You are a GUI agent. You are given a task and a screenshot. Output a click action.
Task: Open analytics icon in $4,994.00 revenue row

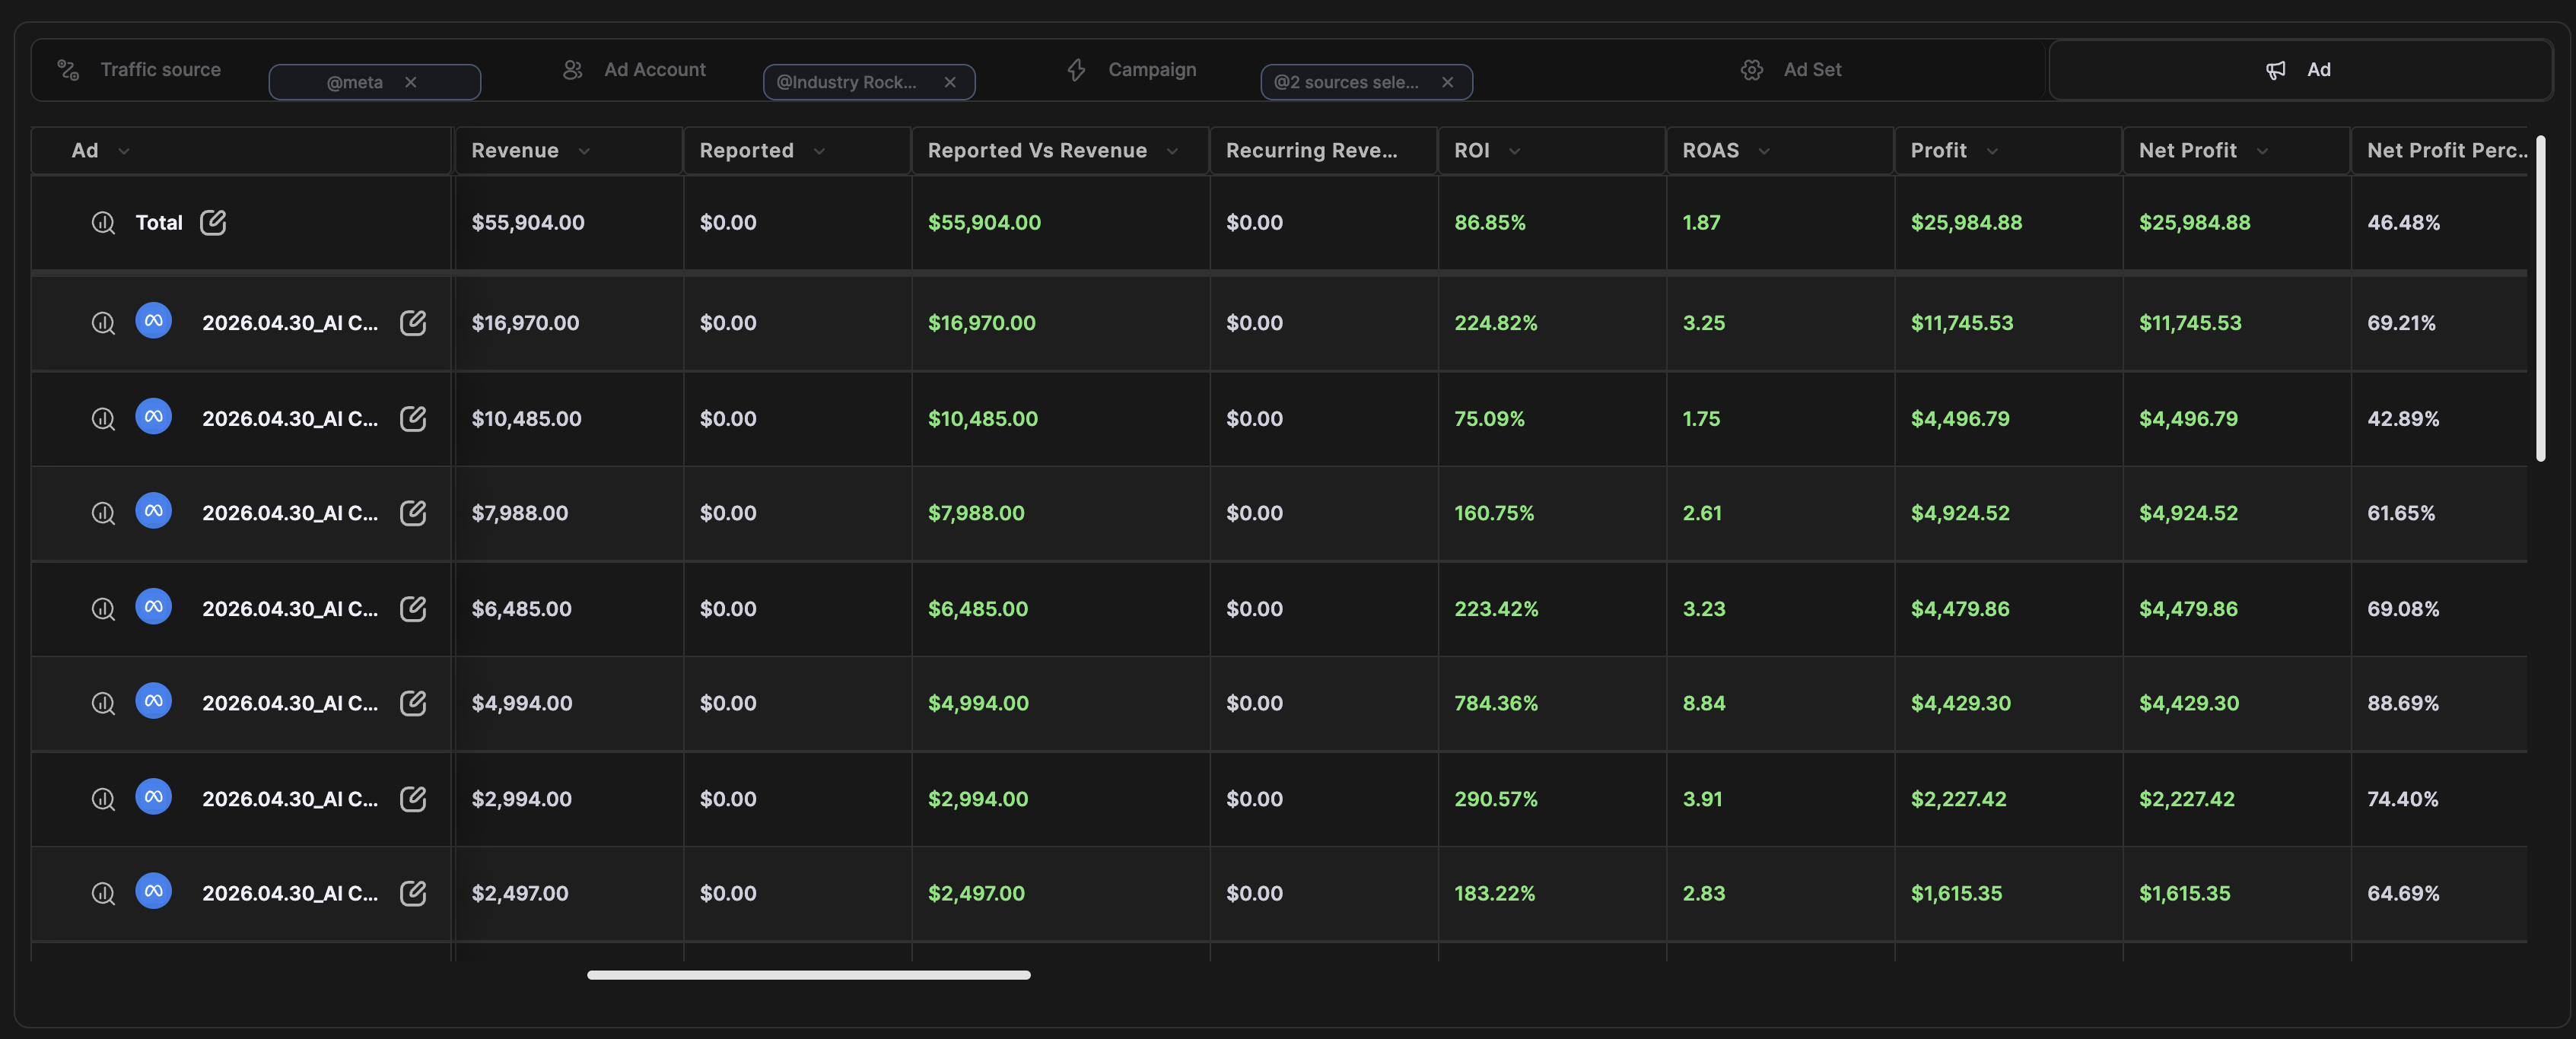[x=103, y=703]
